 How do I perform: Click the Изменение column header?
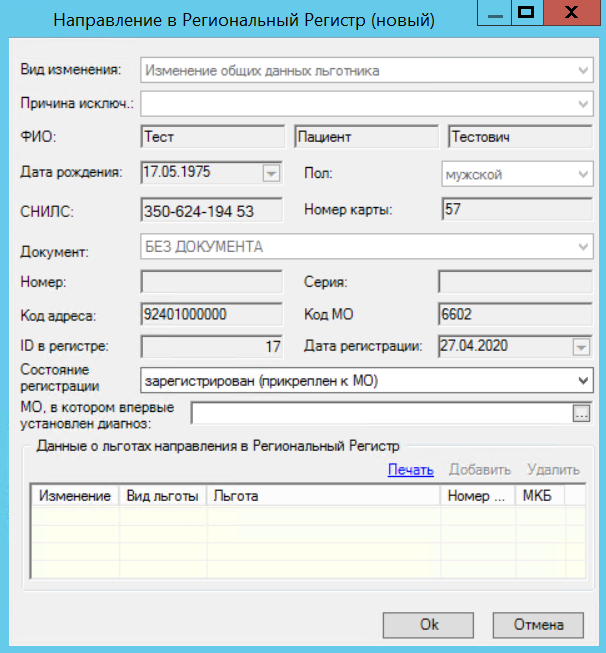(x=75, y=496)
